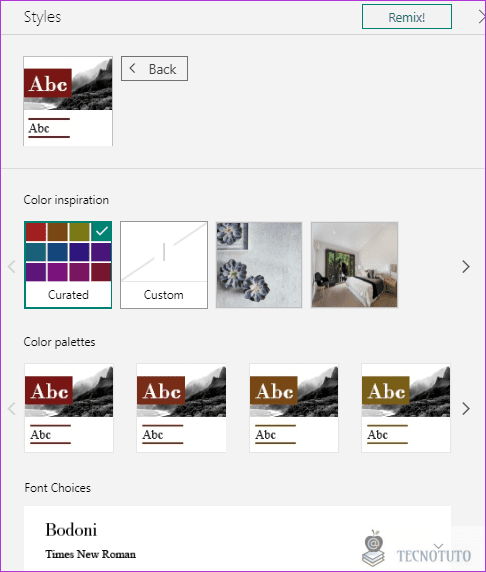The image size is (486, 572).
Task: Go to previous color palettes
Action: coord(12,409)
